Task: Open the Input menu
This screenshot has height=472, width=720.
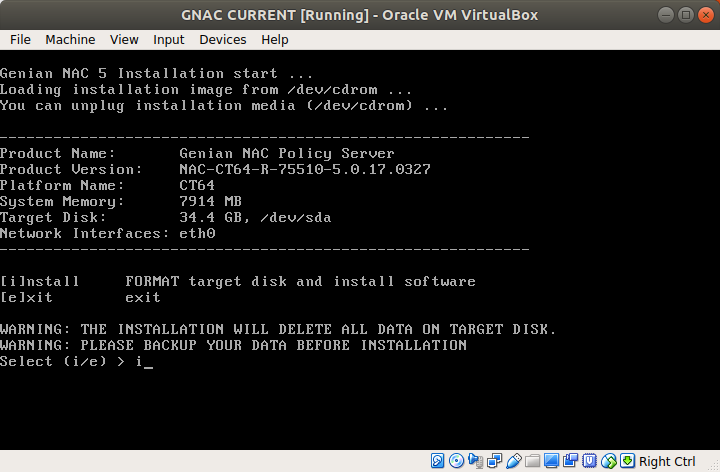Action: pyautogui.click(x=168, y=39)
